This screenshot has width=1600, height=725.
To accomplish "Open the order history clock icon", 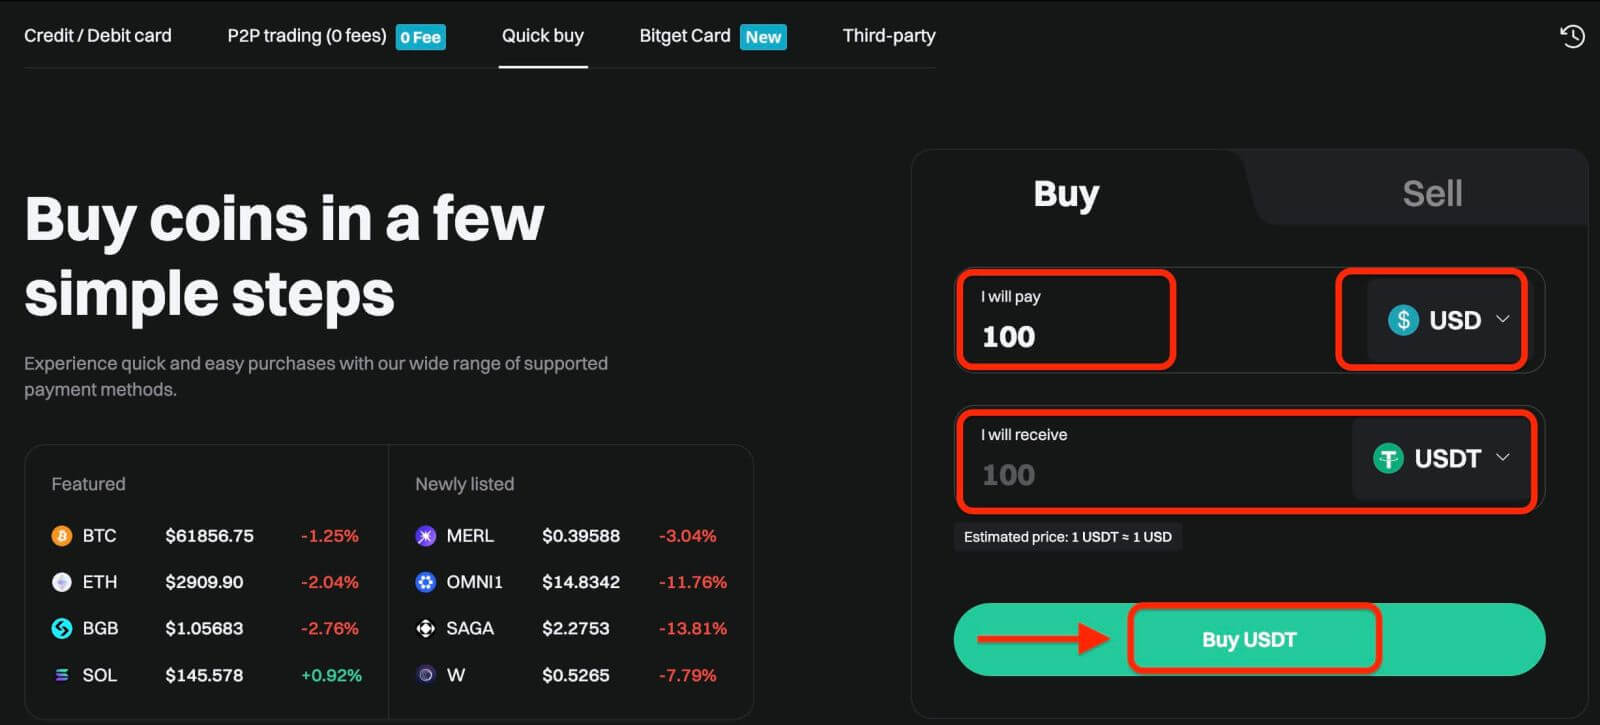I will coord(1572,37).
